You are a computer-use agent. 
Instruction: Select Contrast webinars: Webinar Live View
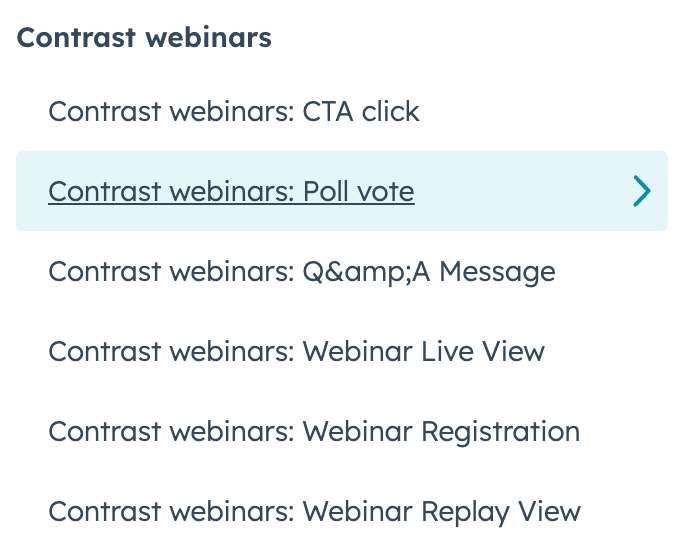coord(296,351)
